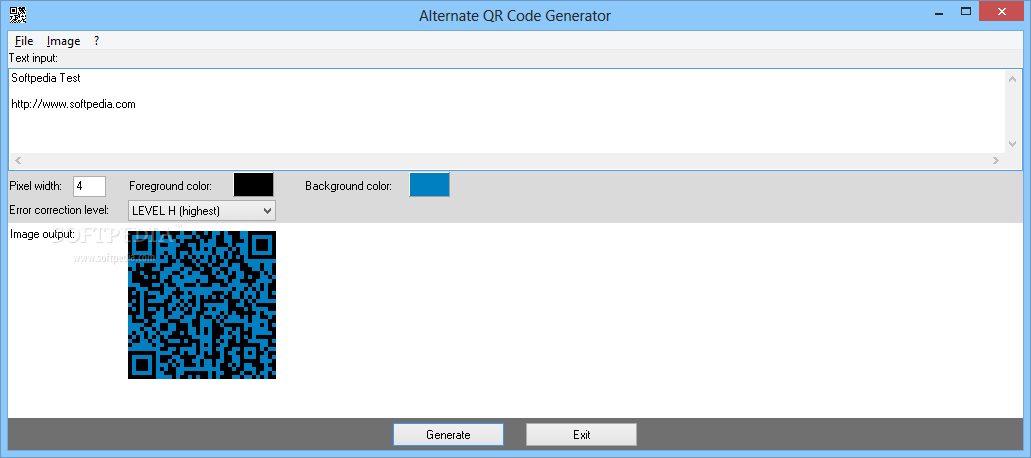Open the Error correction level dropdown
The image size is (1031, 458).
click(x=201, y=210)
